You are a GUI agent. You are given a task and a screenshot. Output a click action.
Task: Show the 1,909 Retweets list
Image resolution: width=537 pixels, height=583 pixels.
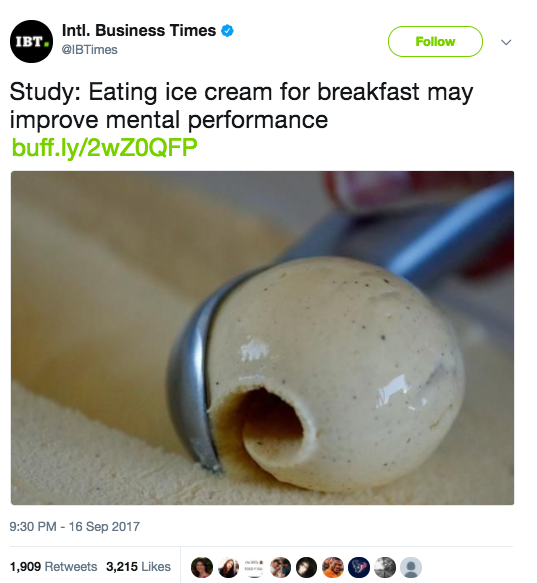[x=53, y=567]
